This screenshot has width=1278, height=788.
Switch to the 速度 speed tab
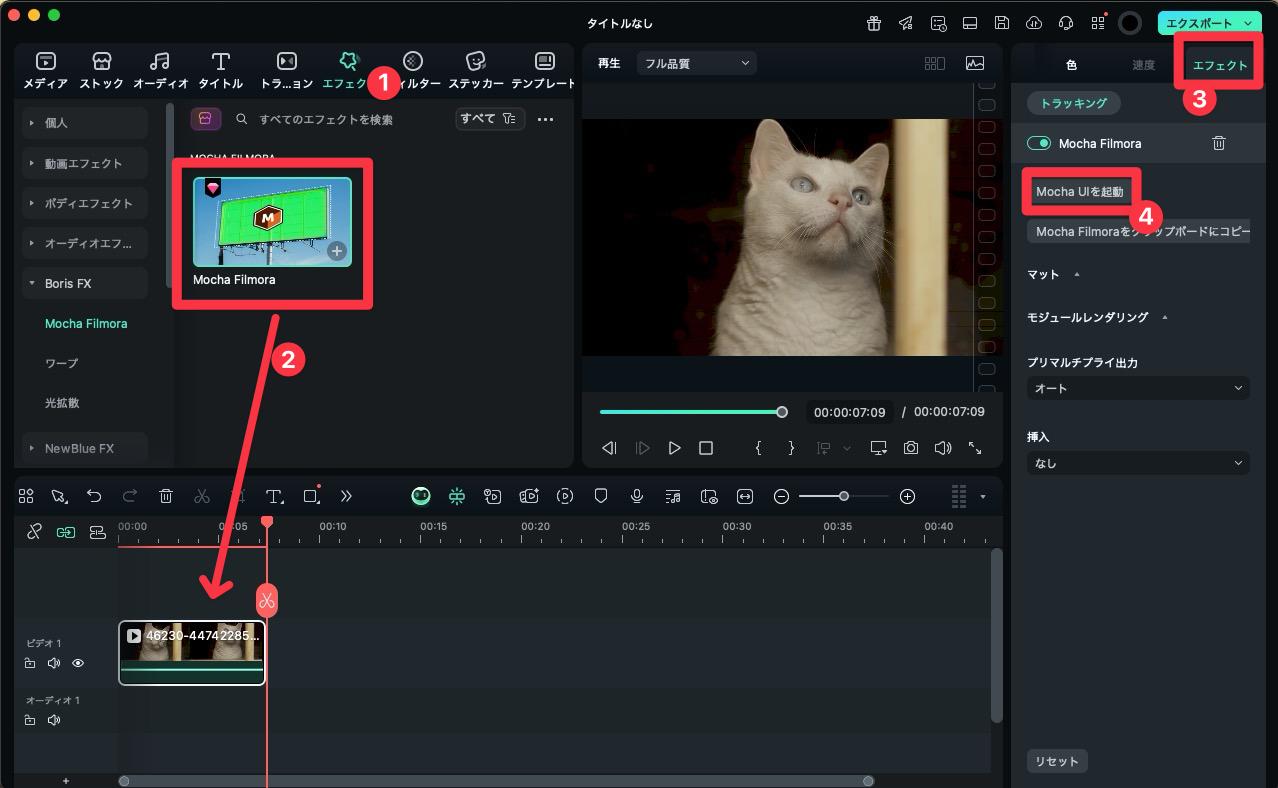click(1143, 65)
